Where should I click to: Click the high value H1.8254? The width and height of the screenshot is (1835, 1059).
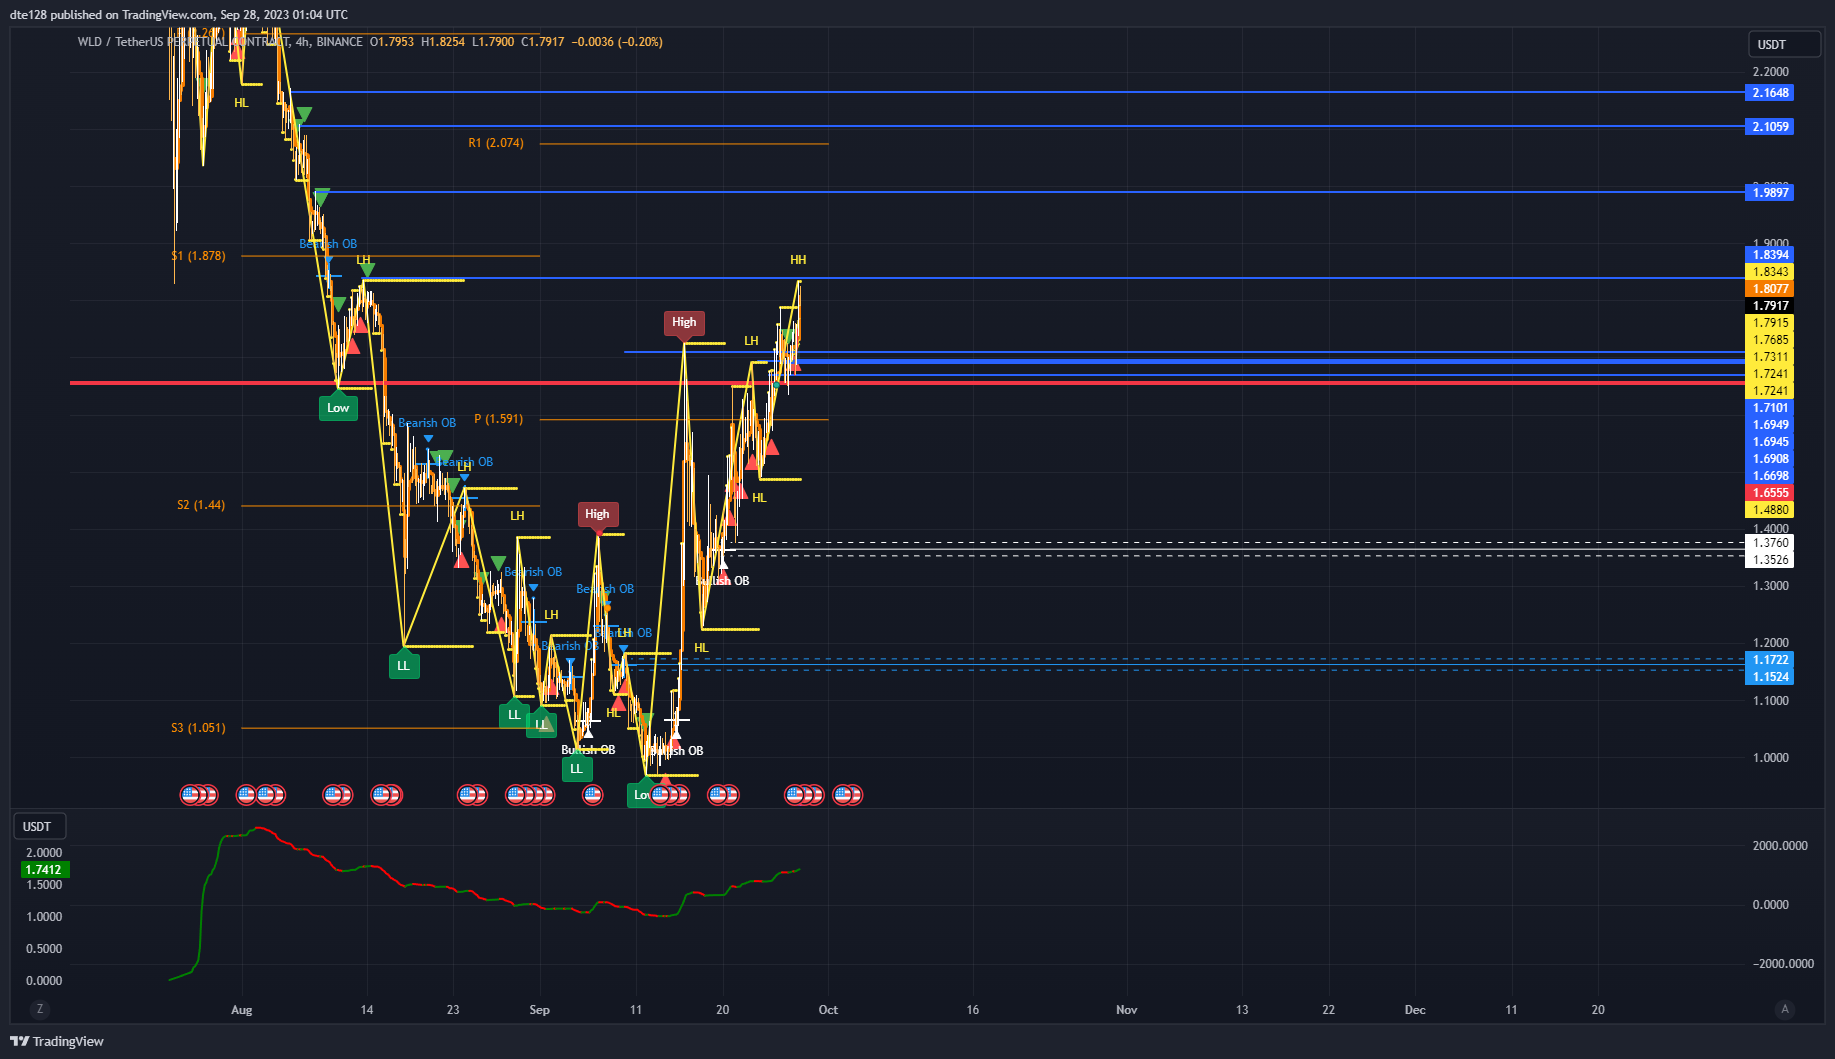coord(443,42)
